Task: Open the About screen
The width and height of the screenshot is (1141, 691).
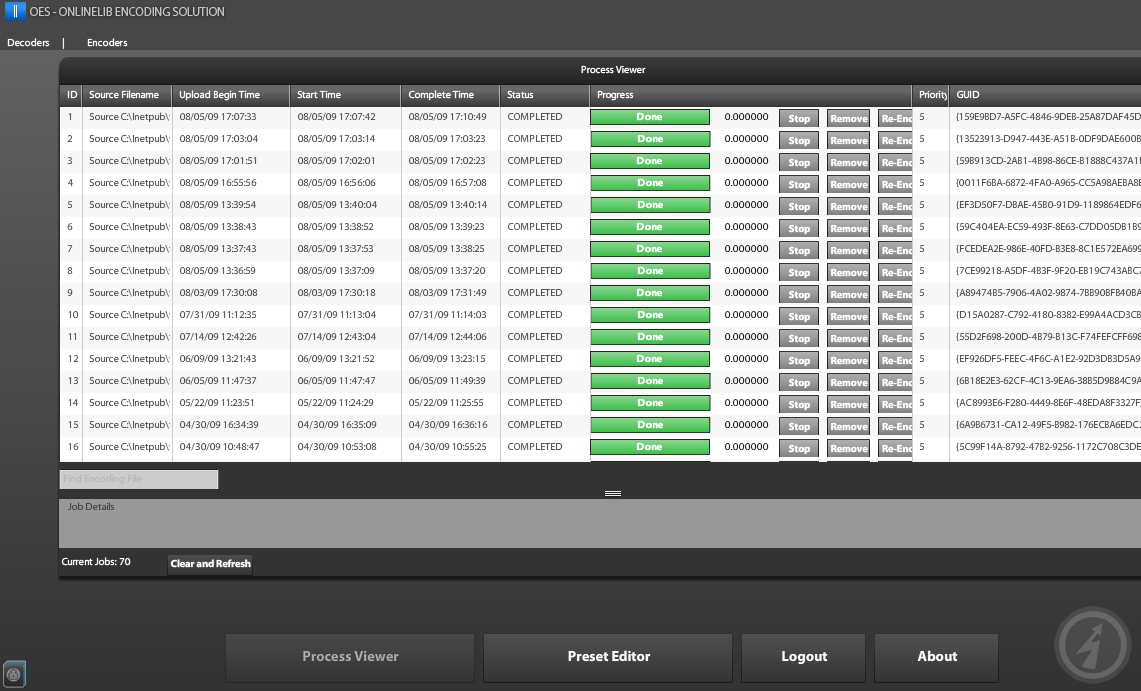Action: (936, 657)
